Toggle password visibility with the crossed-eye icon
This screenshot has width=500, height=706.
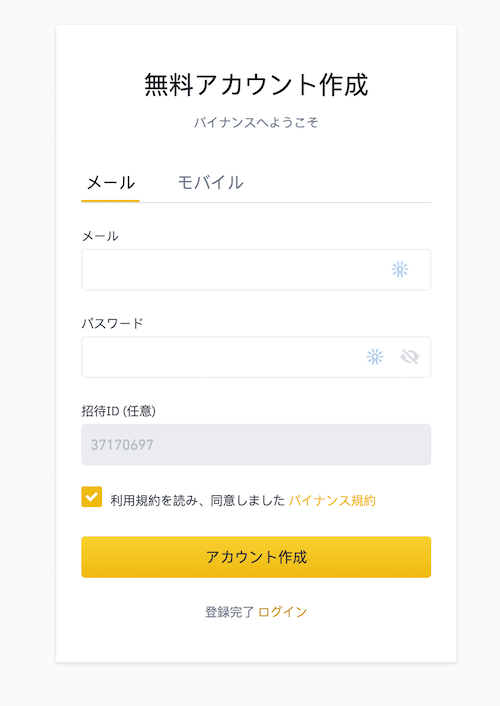tap(409, 357)
